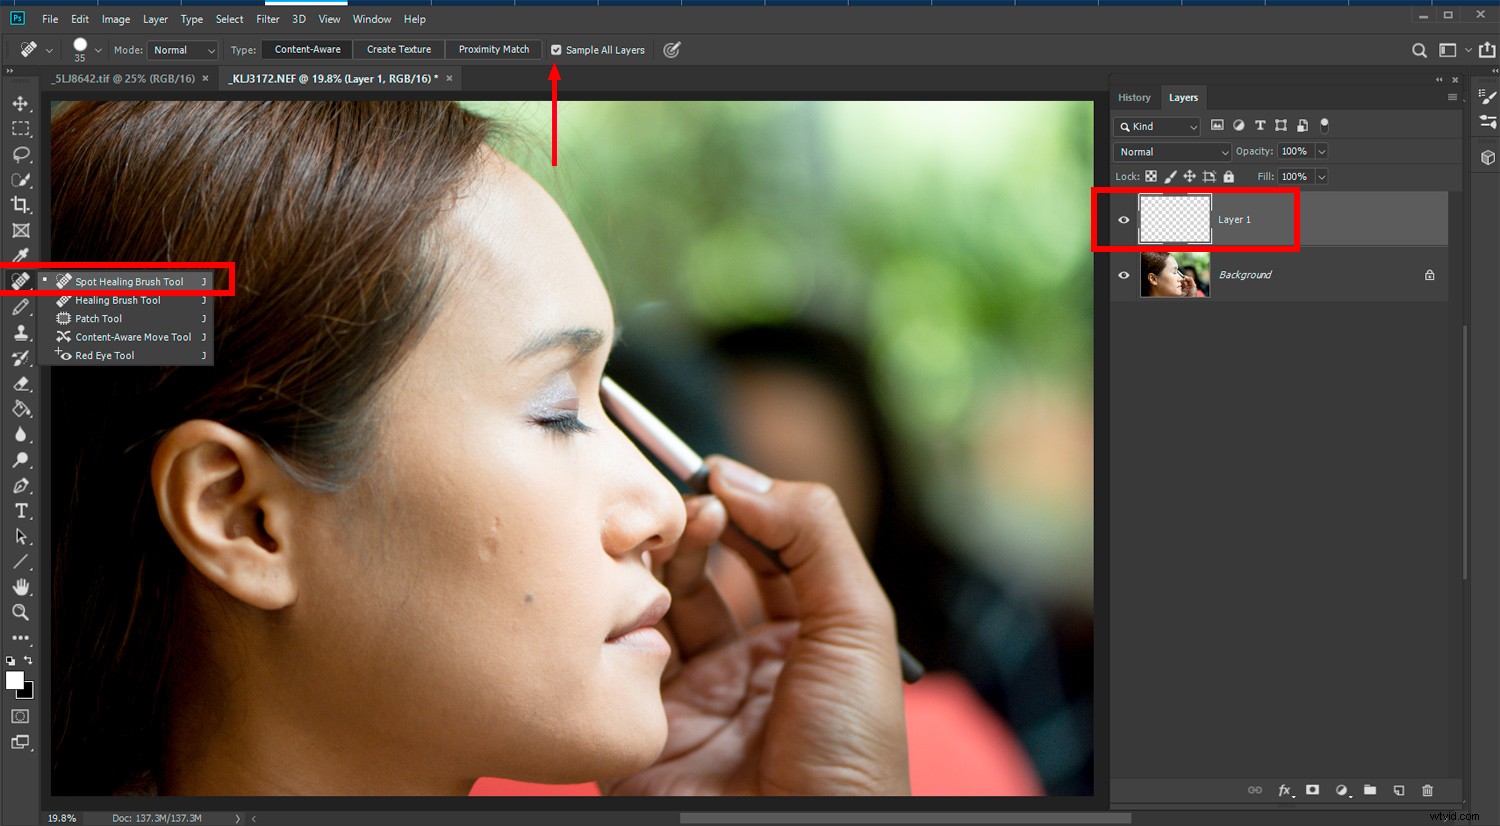Hide Layer 1 using its eye icon
The image size is (1500, 826).
tap(1123, 219)
